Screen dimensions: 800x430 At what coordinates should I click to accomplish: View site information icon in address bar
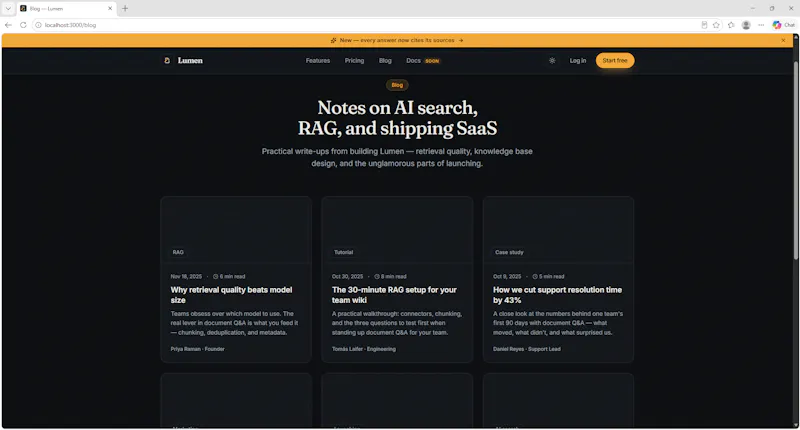tap(38, 25)
